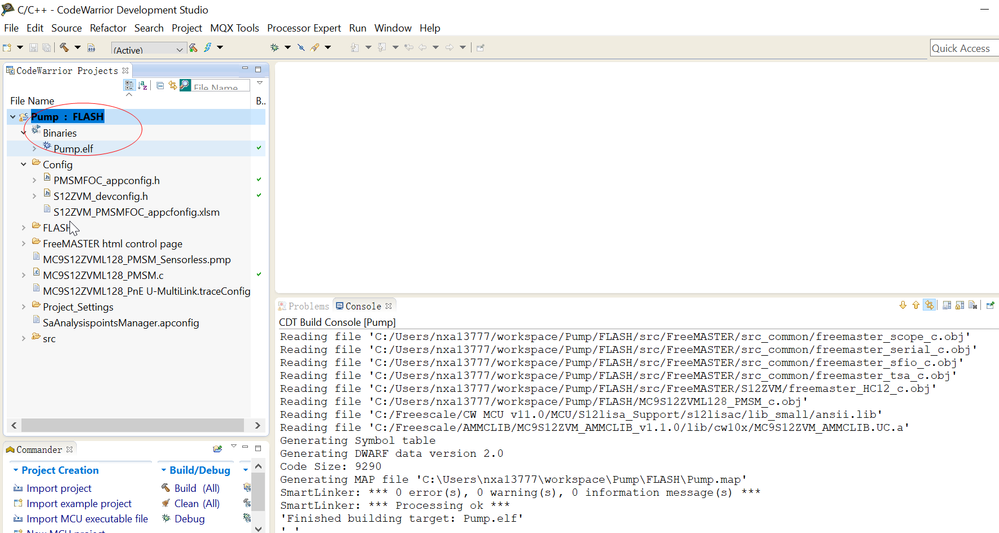Viewport: 999px width, 533px height.
Task: Minimize the Commander panel
Action: pos(245,447)
